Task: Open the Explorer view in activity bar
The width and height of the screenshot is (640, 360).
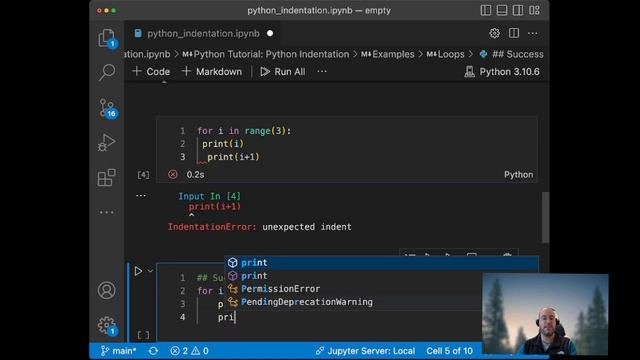Action: pos(107,38)
